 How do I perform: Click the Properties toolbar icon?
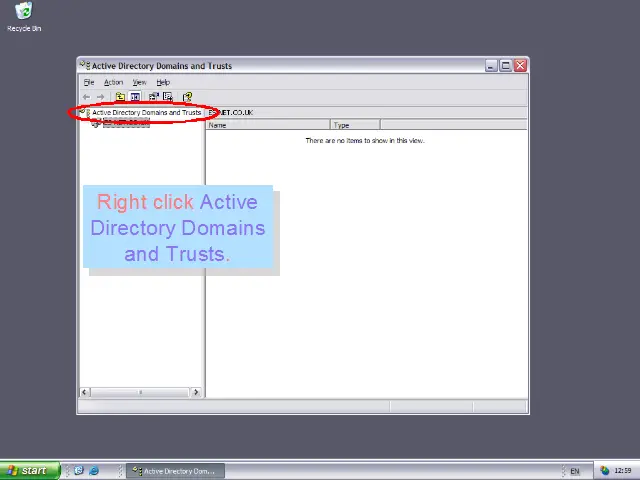point(153,97)
